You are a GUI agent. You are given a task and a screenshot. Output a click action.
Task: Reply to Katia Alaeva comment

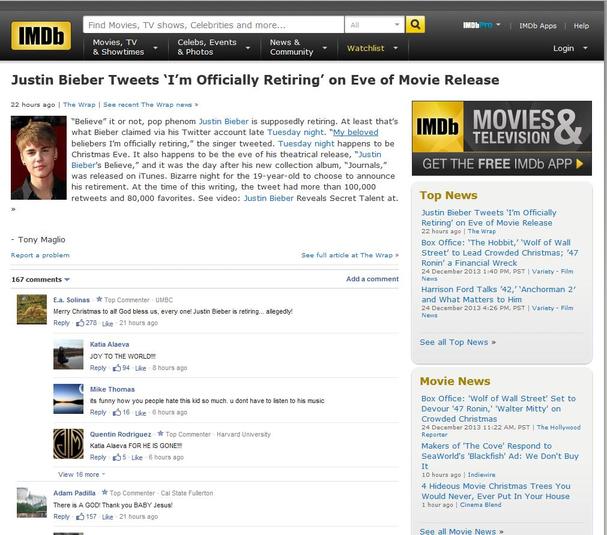pyautogui.click(x=98, y=368)
